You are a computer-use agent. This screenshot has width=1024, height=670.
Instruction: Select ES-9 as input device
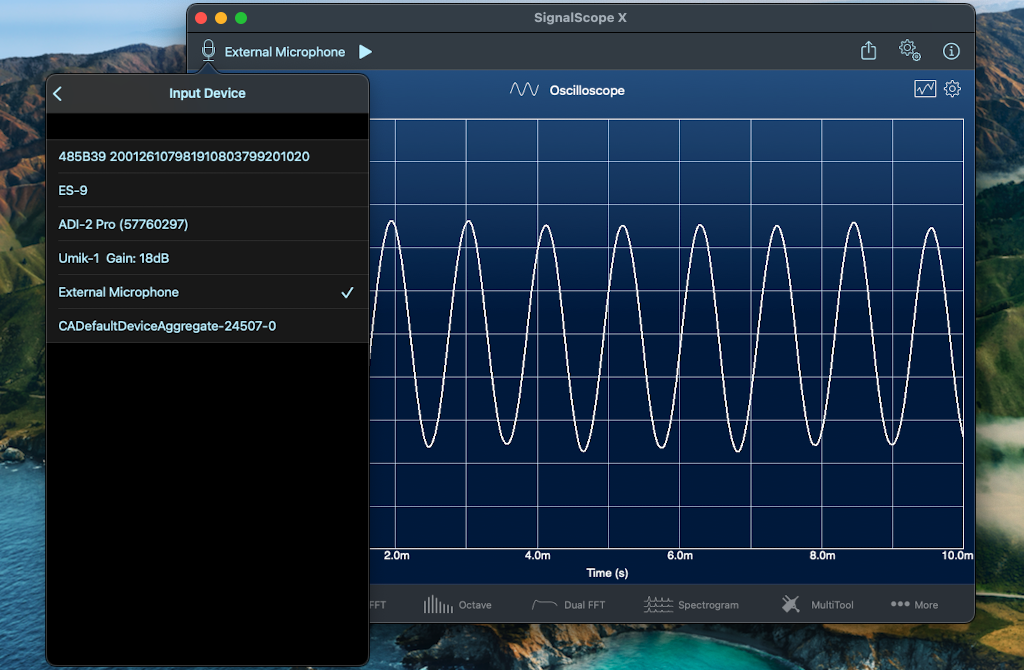(208, 190)
